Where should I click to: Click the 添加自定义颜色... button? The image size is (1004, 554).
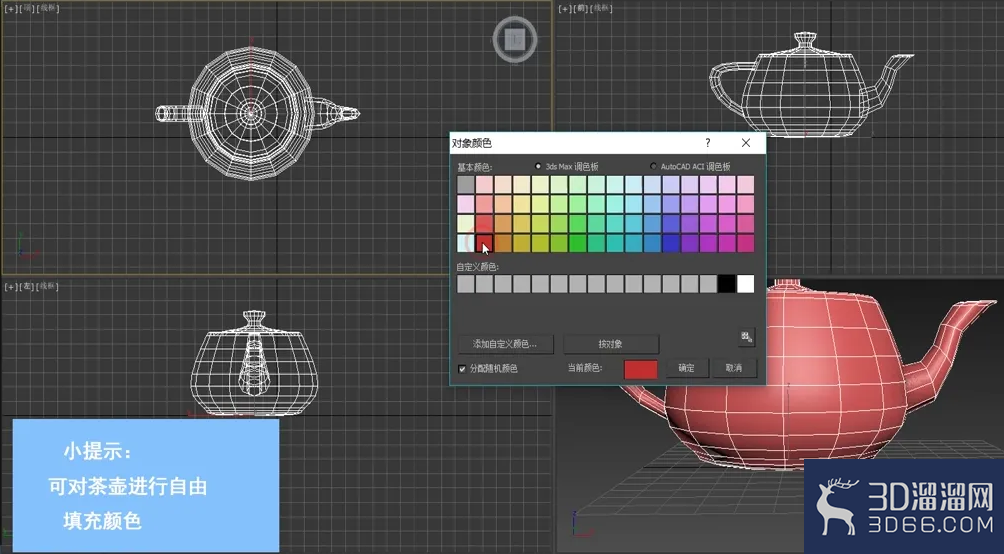point(505,344)
